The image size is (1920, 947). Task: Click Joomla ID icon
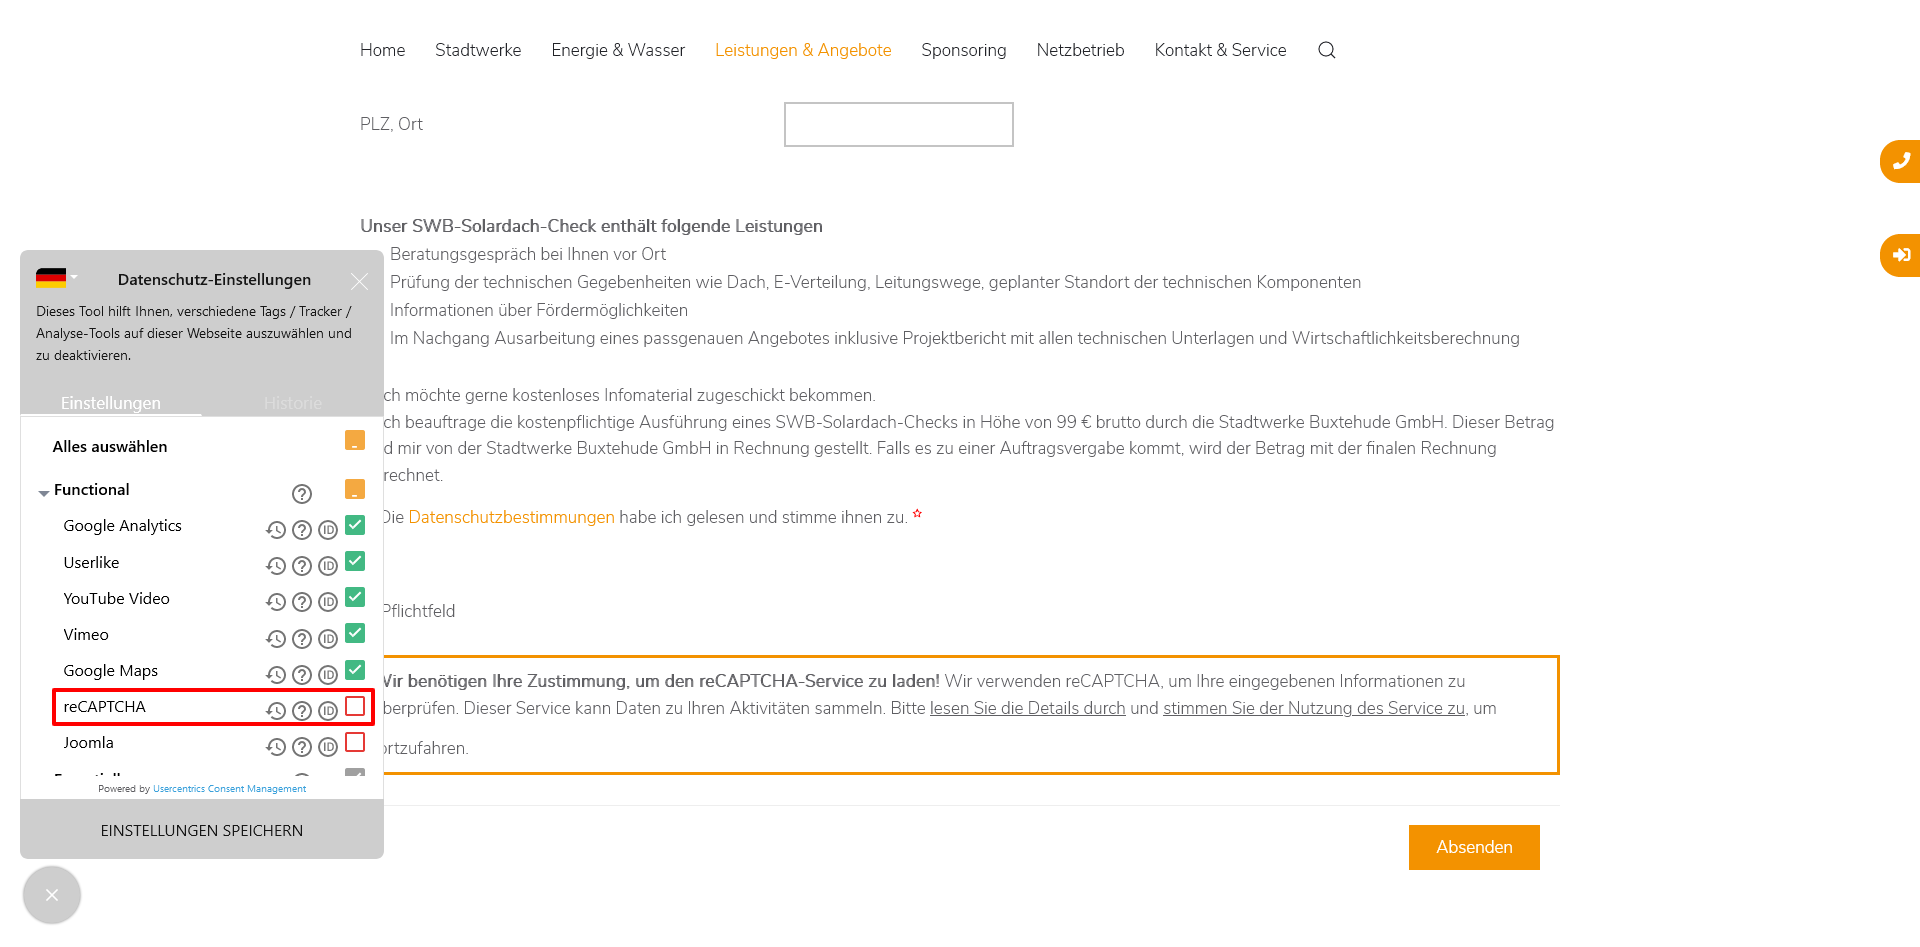coord(328,747)
